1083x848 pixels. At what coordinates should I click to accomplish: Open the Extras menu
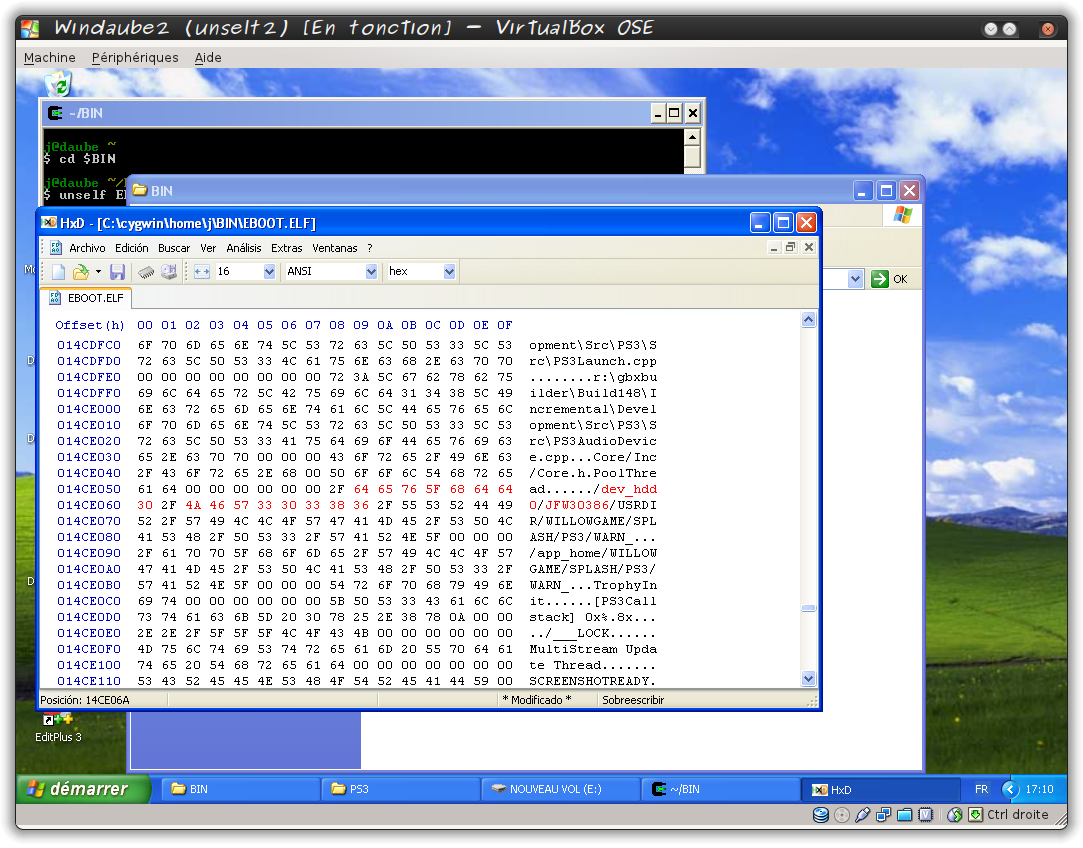point(287,249)
